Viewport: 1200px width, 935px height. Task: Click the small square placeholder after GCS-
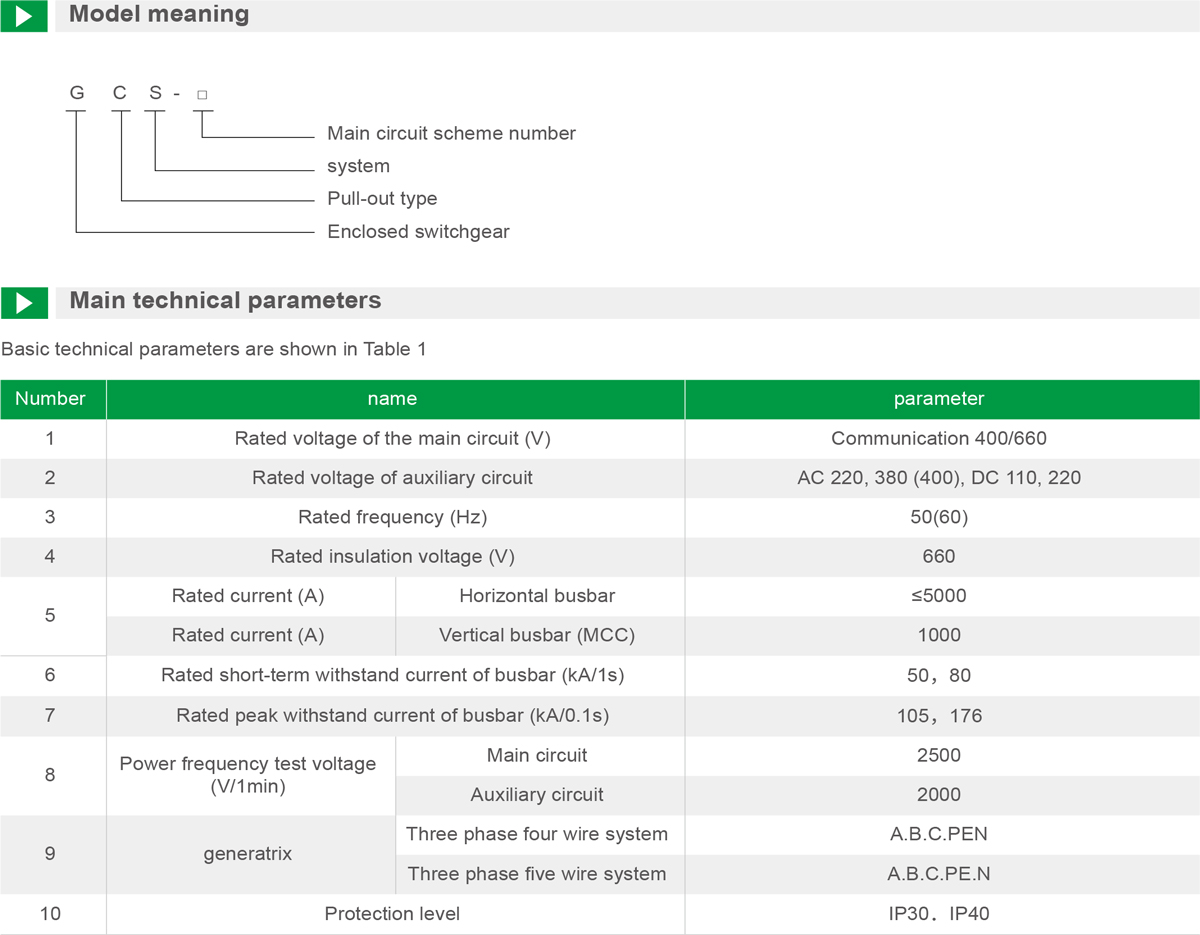[202, 95]
